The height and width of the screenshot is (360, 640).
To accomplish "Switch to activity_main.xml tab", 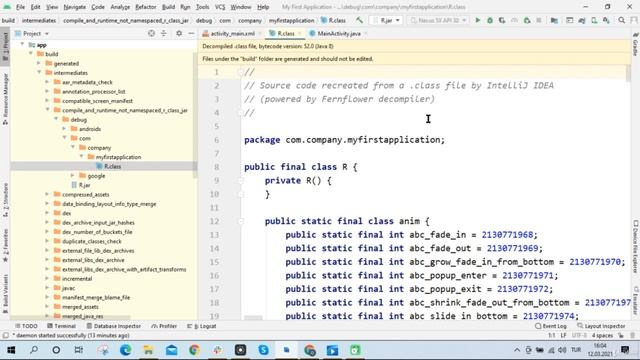I will click(232, 33).
